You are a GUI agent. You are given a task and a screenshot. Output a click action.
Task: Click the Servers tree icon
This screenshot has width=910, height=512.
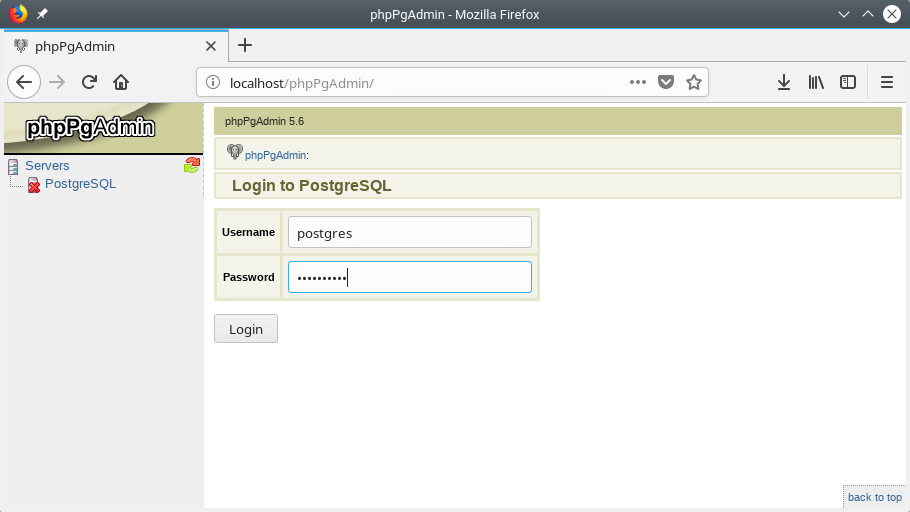click(x=13, y=166)
